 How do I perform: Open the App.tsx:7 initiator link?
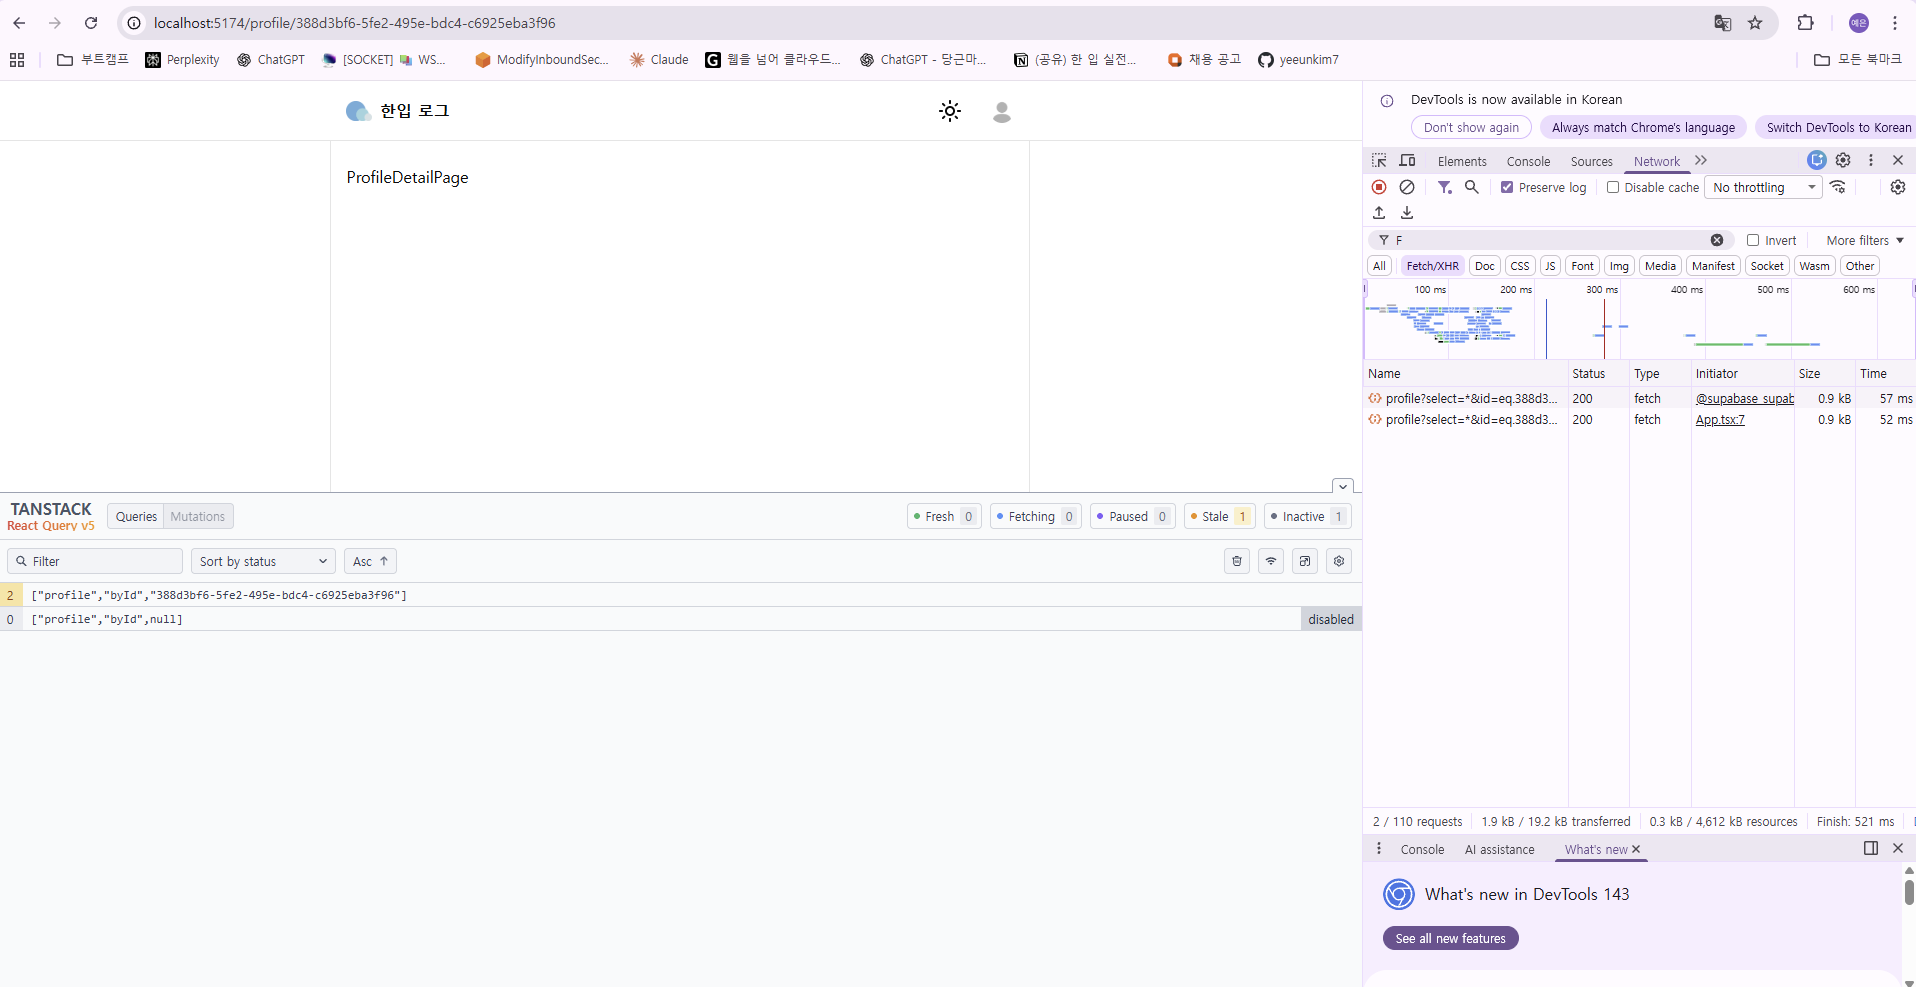point(1720,420)
